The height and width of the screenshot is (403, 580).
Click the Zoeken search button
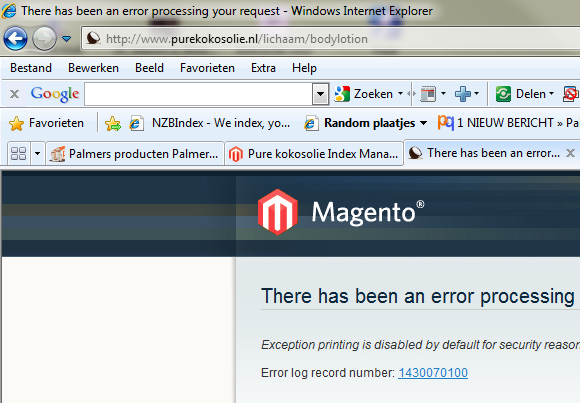coord(363,94)
